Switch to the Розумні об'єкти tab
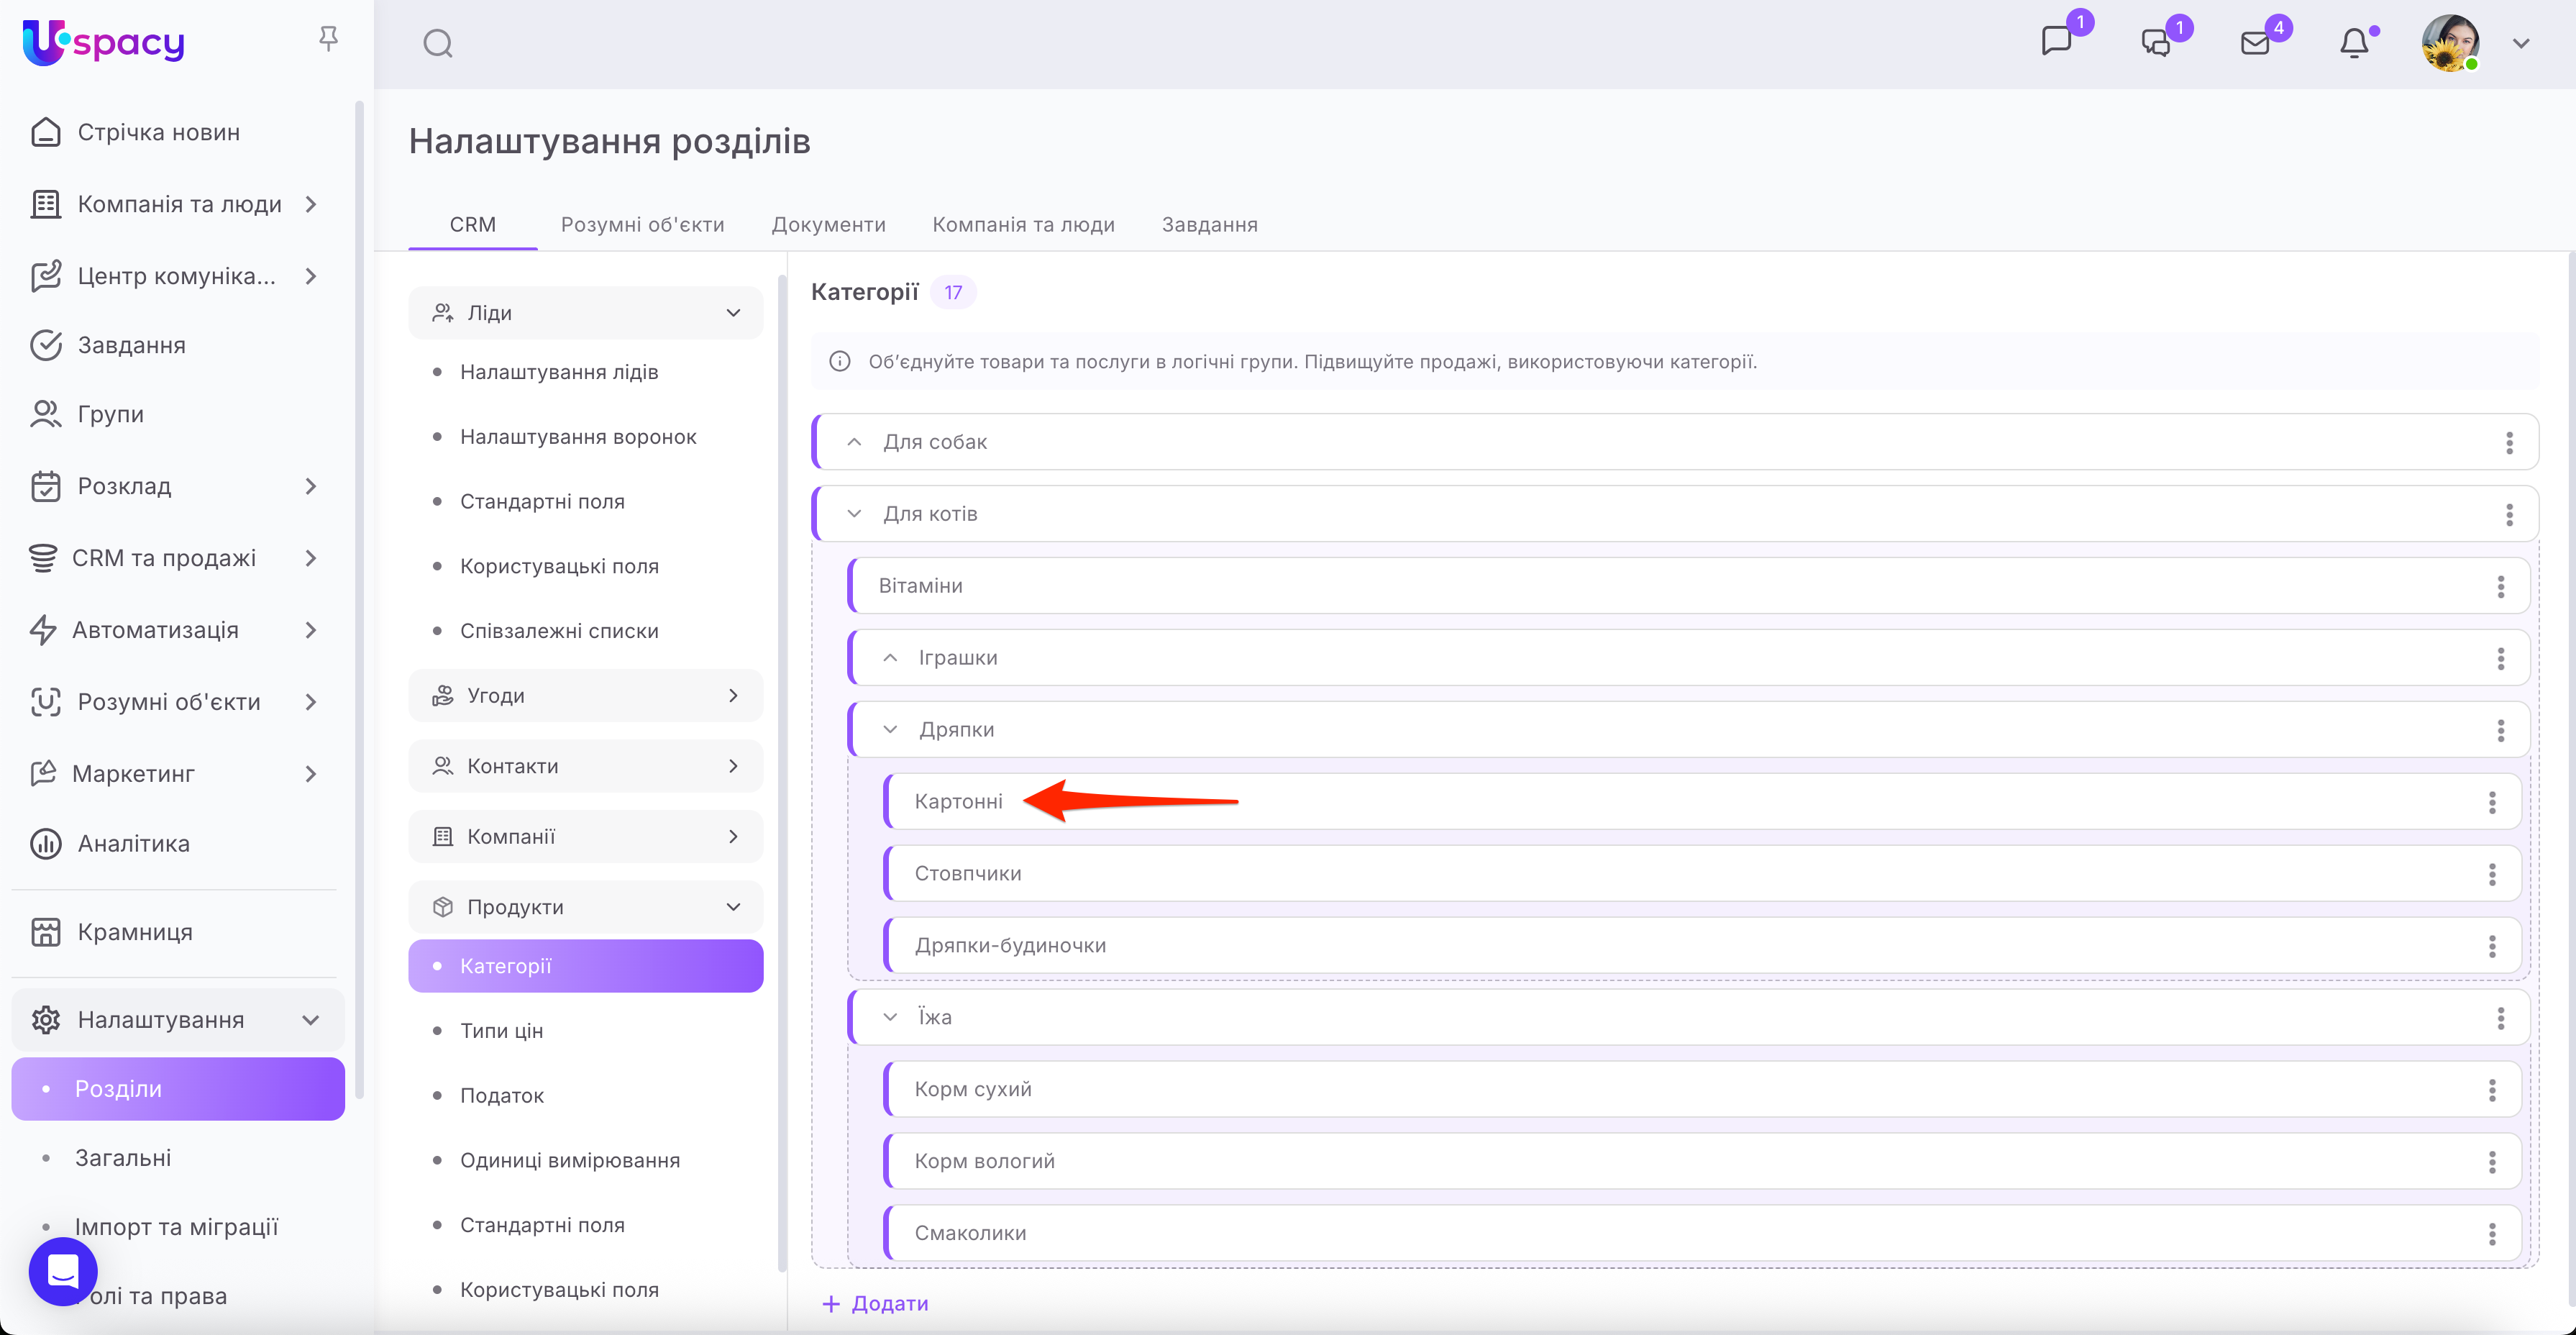The image size is (2576, 1335). pos(642,224)
